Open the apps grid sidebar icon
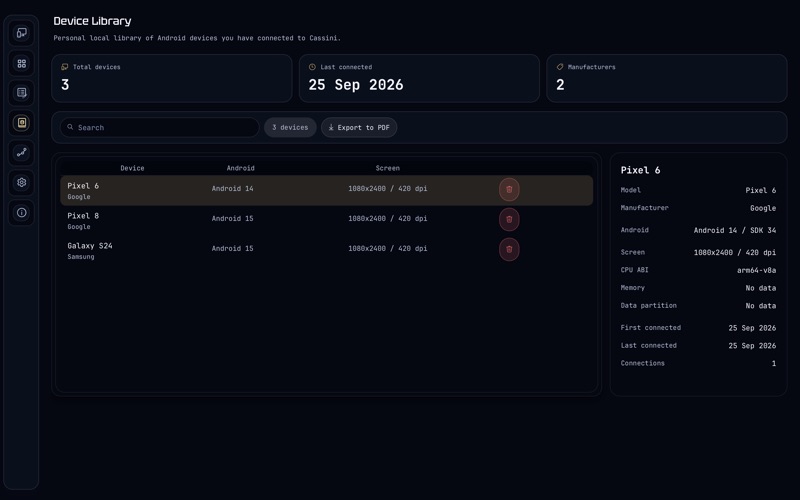Screen dimensions: 800x500 tap(21, 63)
